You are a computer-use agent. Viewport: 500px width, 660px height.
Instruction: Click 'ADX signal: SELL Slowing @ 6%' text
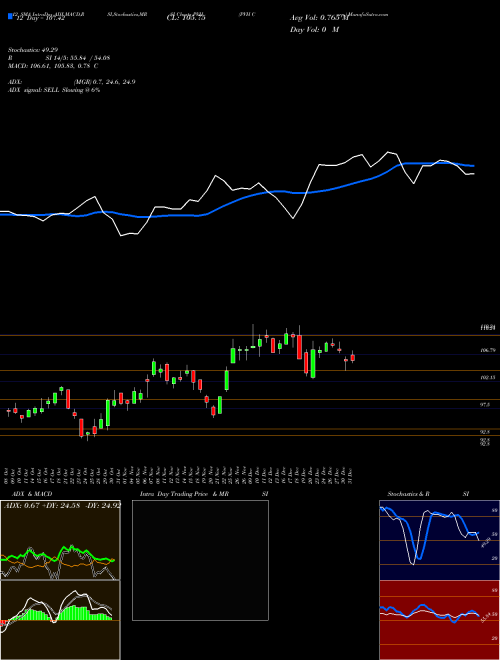pyautogui.click(x=54, y=90)
